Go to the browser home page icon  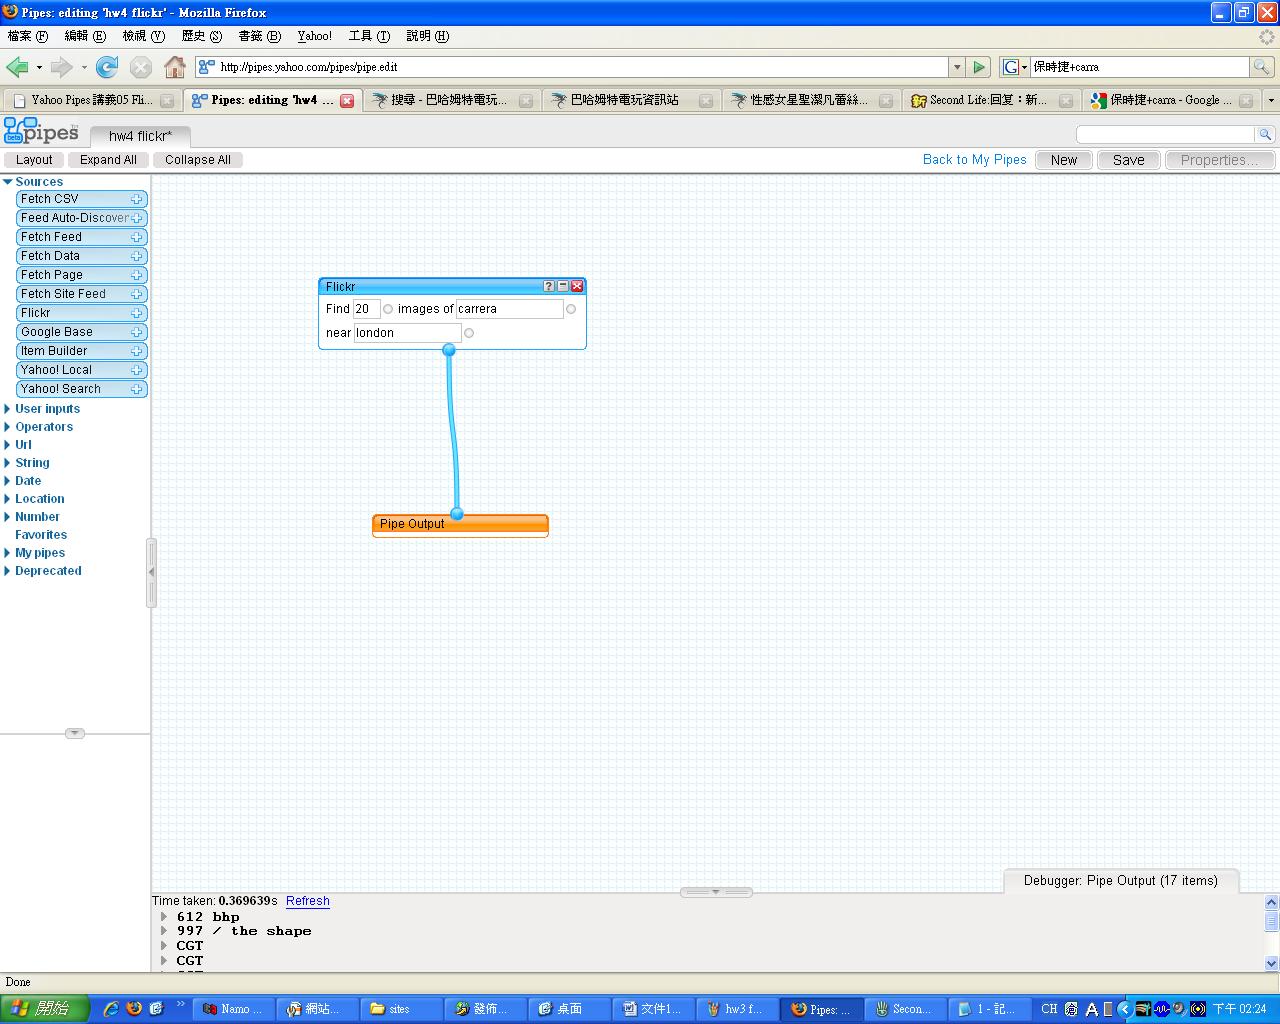click(175, 67)
